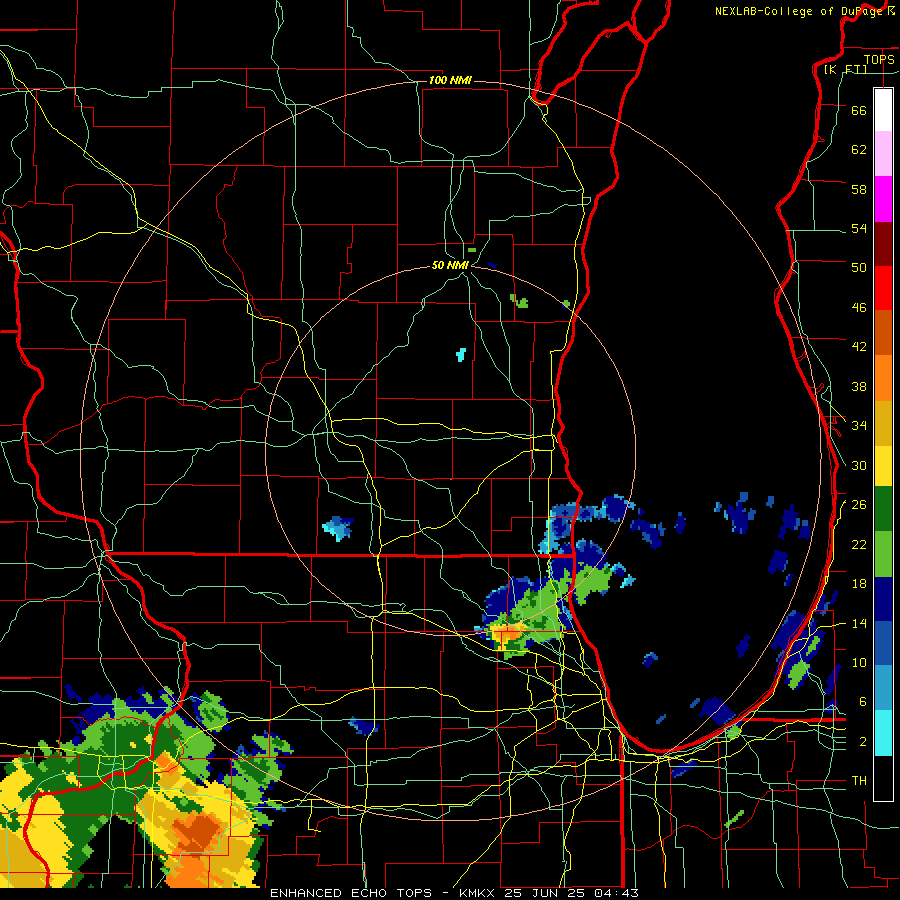The image size is (900, 900).
Task: Pick the light green legend swatch
Action: click(x=883, y=554)
